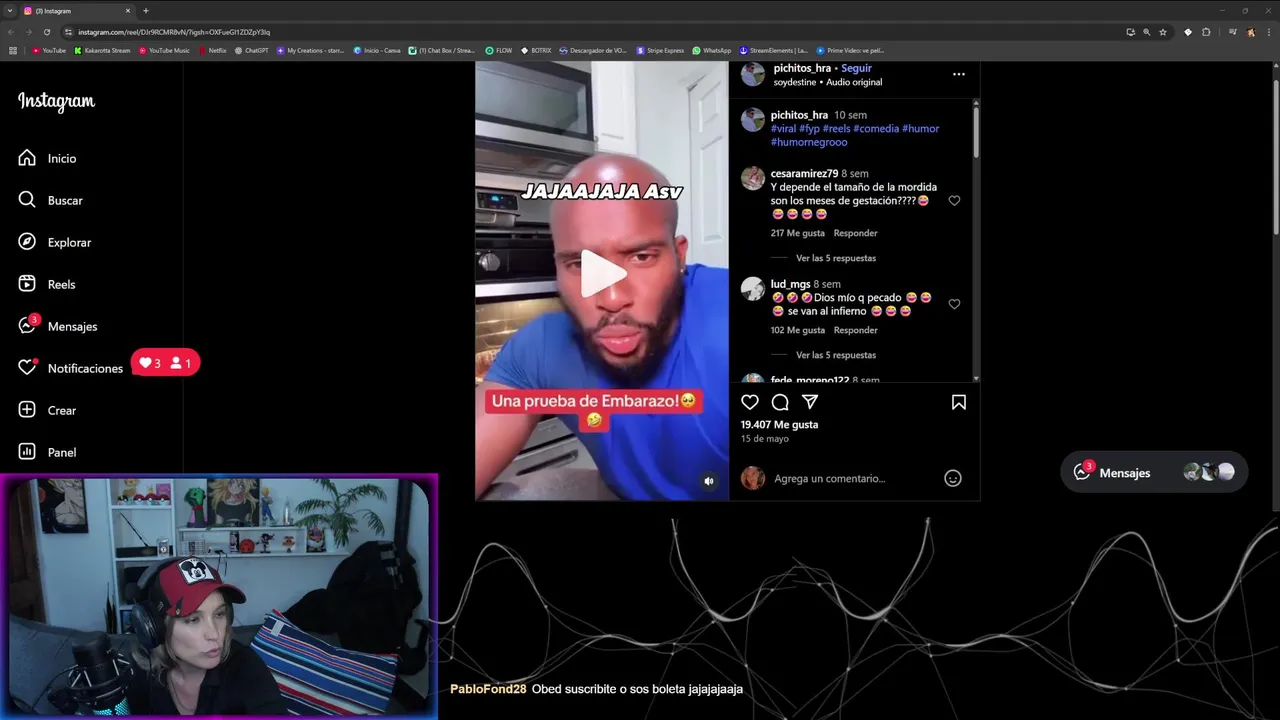Open the zoom magnifier in address bar
Screen dimensions: 1280x720
pyautogui.click(x=1147, y=32)
